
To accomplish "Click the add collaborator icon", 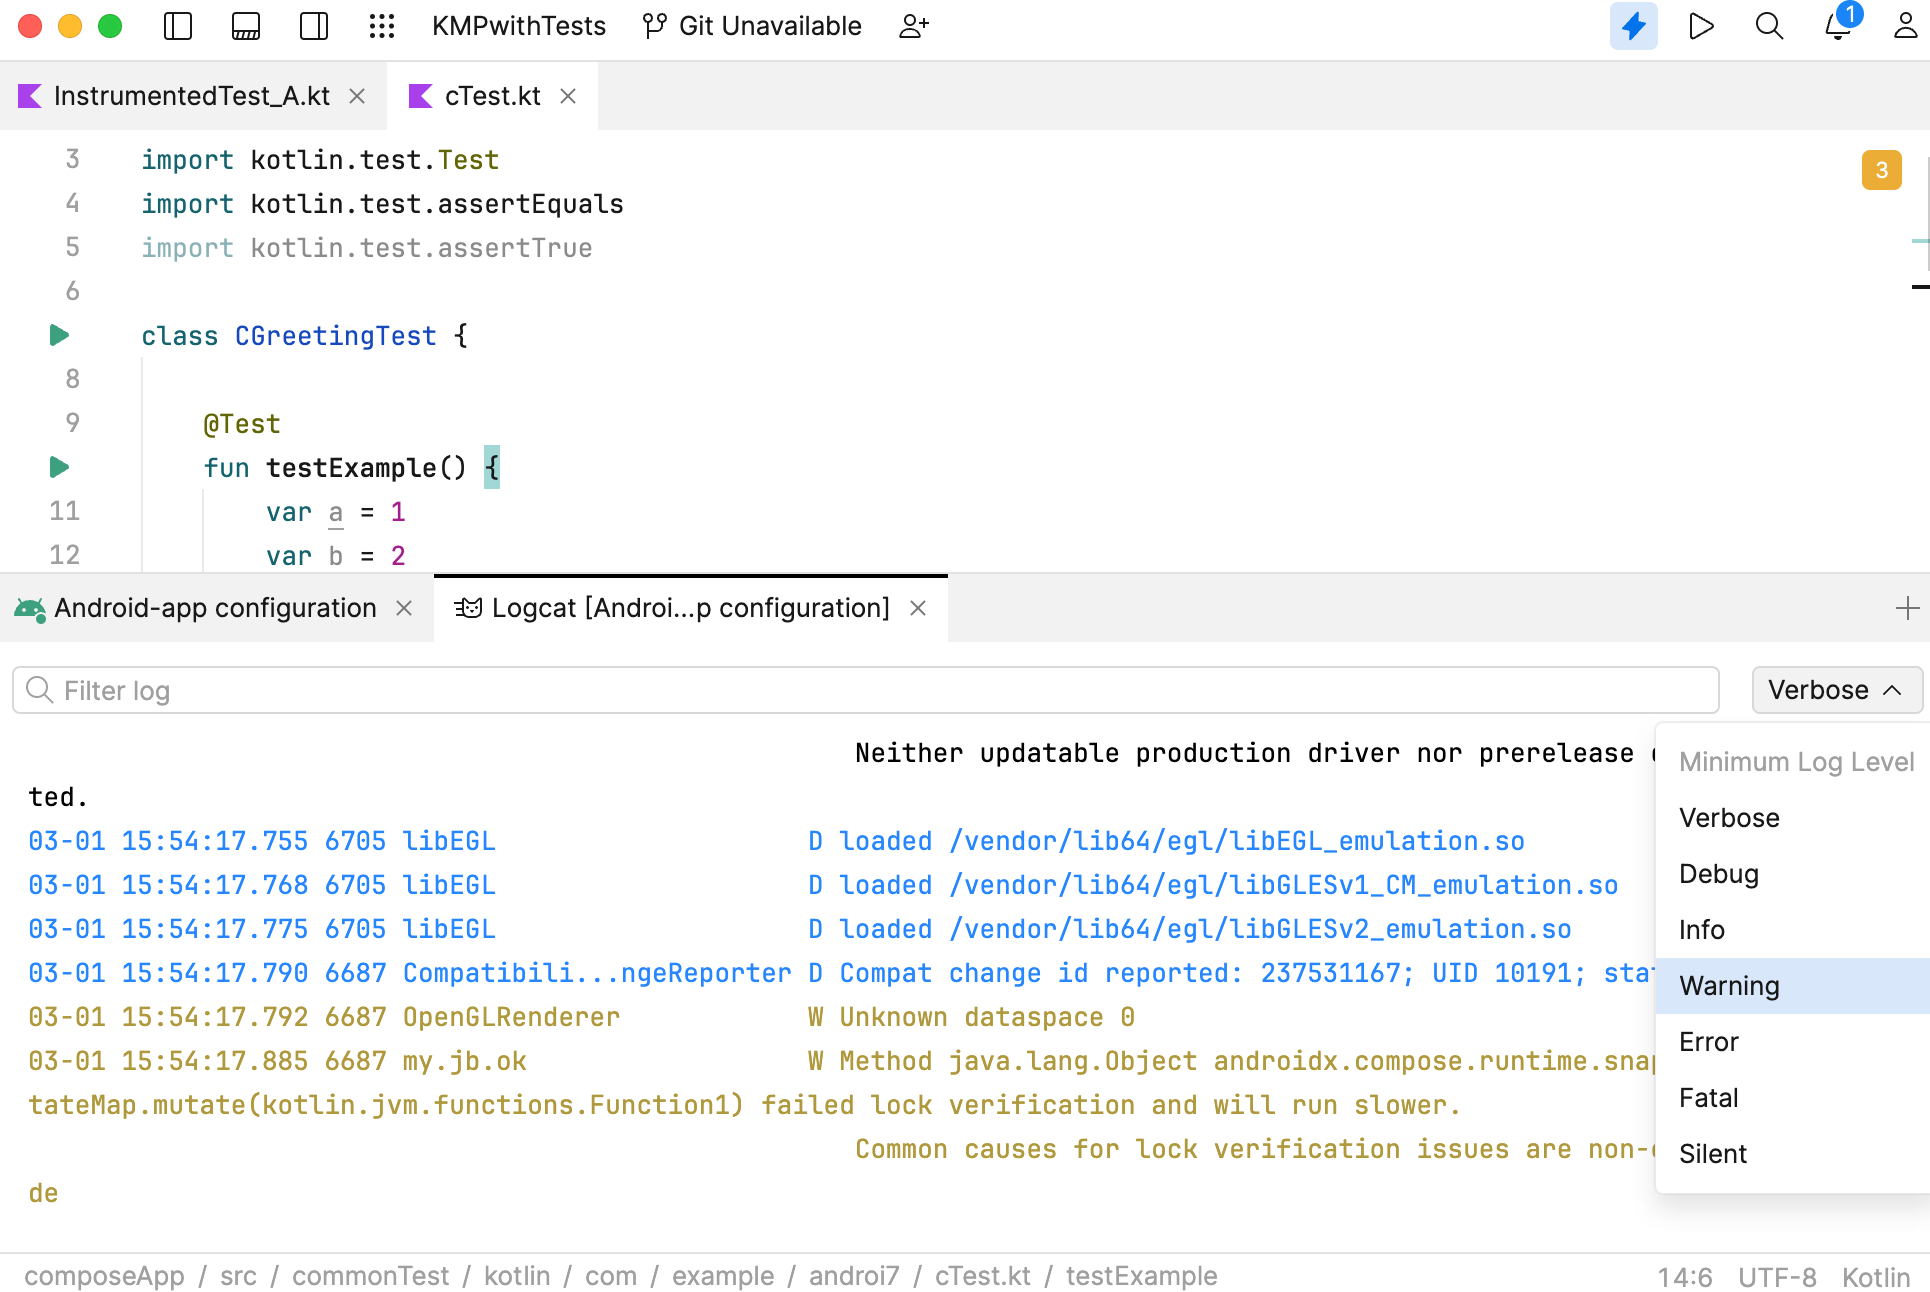I will tap(914, 26).
